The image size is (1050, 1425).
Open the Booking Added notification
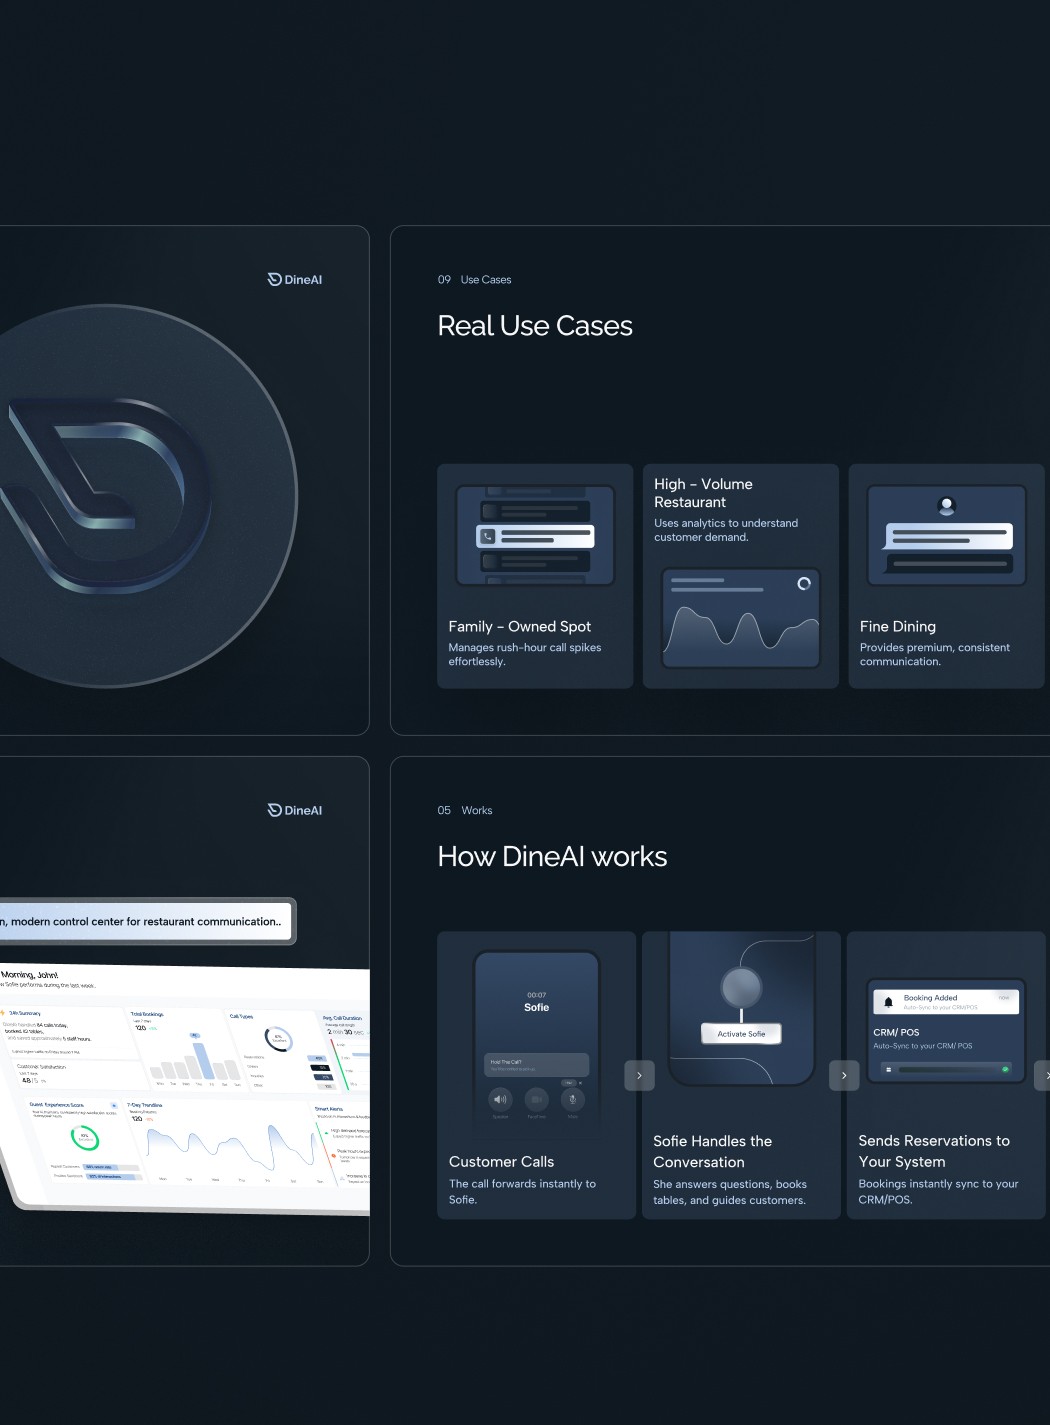click(x=946, y=1001)
